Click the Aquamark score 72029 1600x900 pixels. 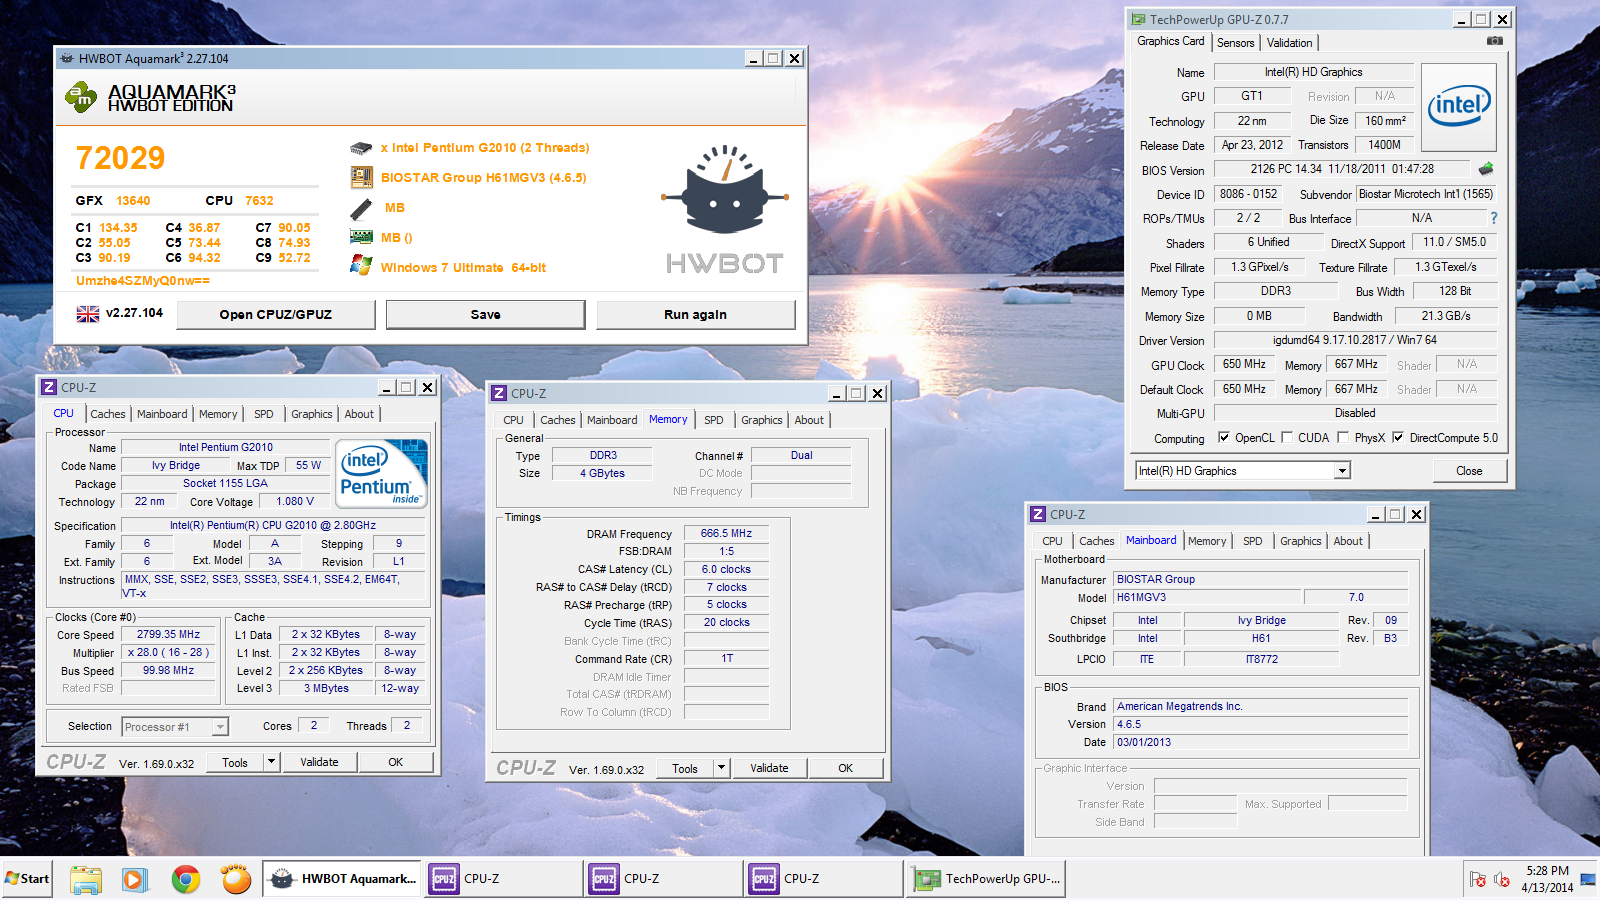point(121,158)
